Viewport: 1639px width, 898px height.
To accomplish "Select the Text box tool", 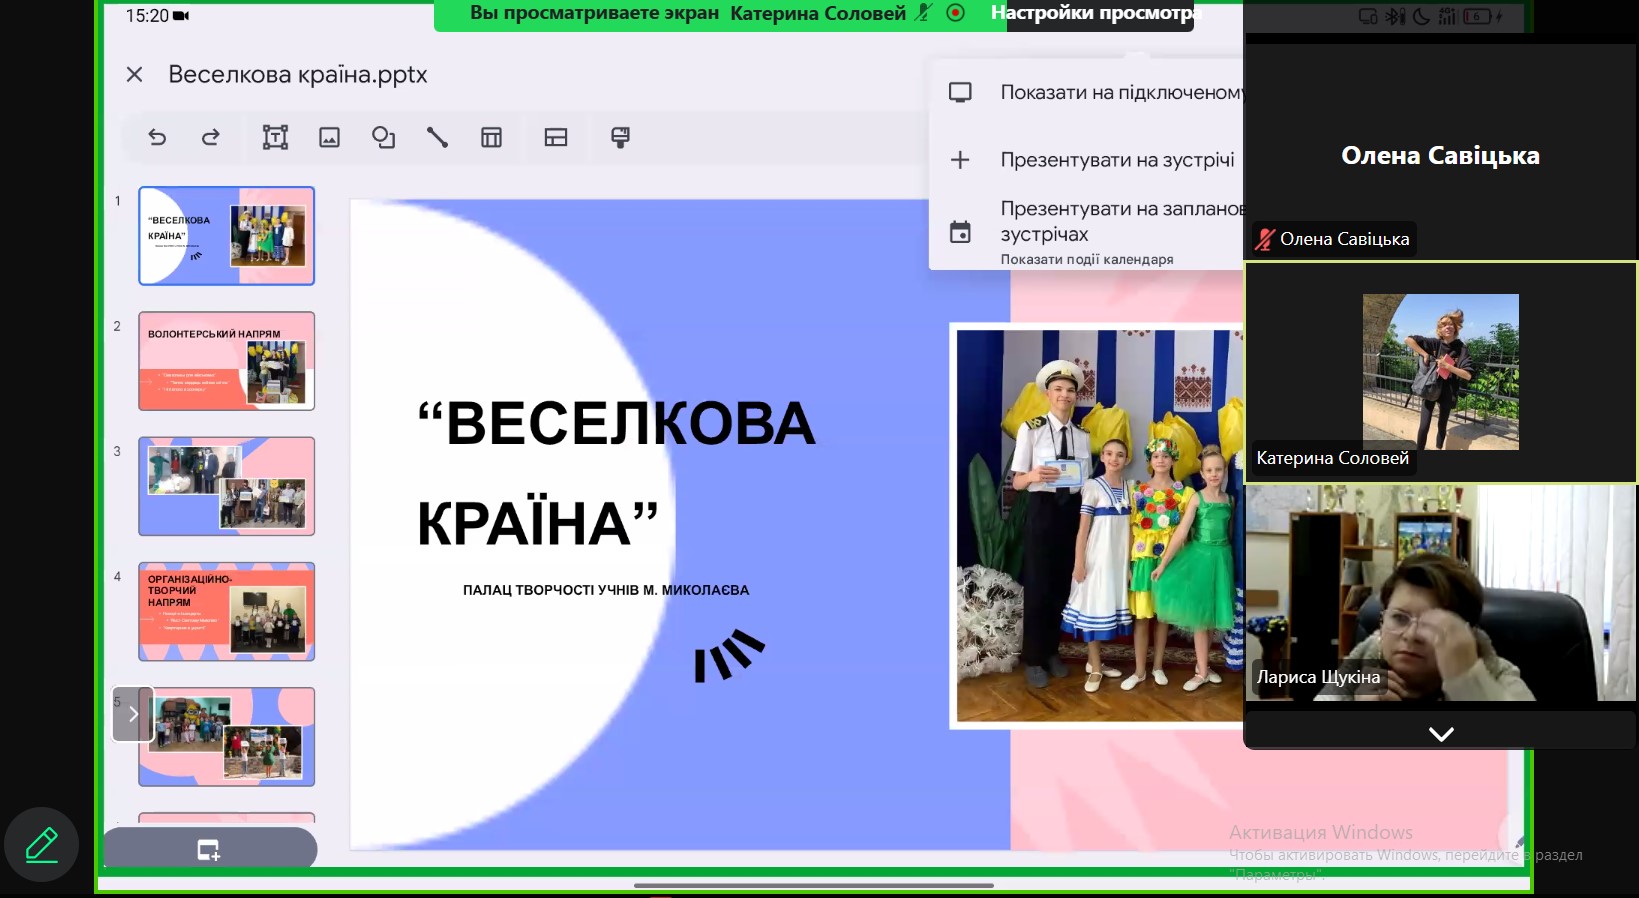I will click(275, 138).
